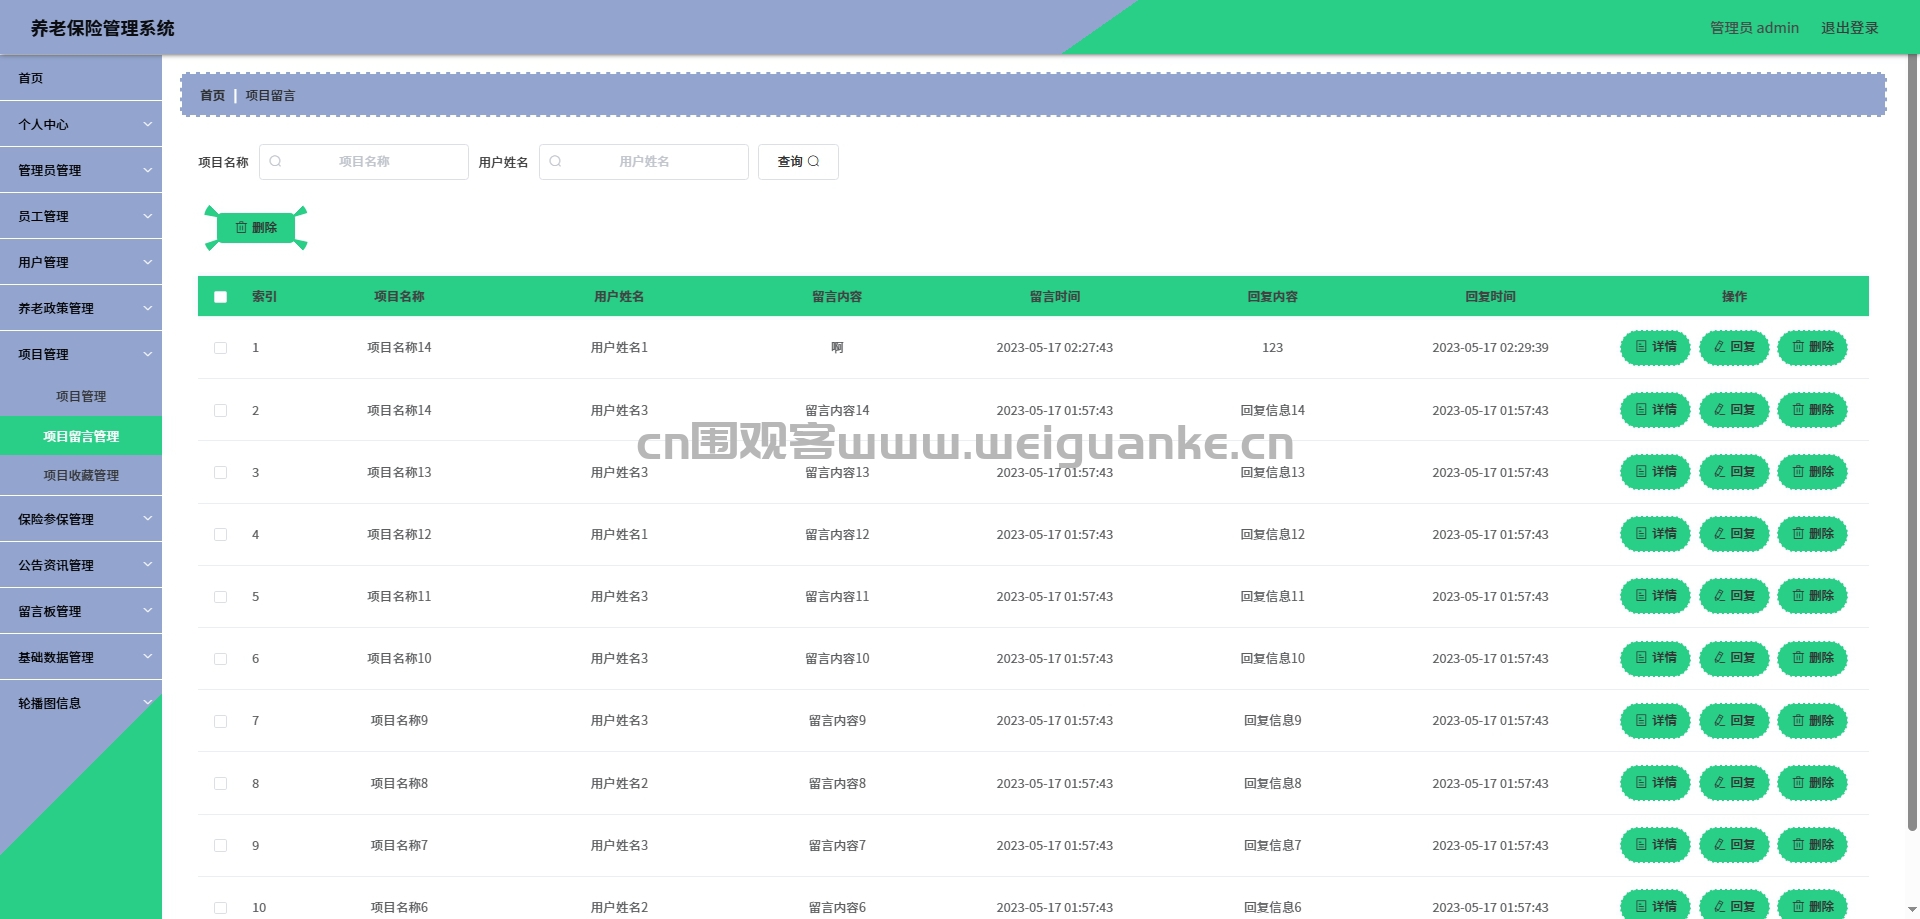Open 项目管理 submenu item
This screenshot has width=1920, height=919.
[81, 396]
